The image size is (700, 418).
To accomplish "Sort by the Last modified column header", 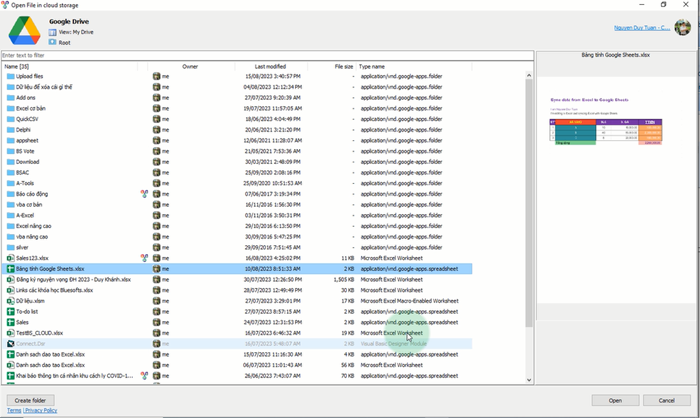I will pyautogui.click(x=270, y=67).
